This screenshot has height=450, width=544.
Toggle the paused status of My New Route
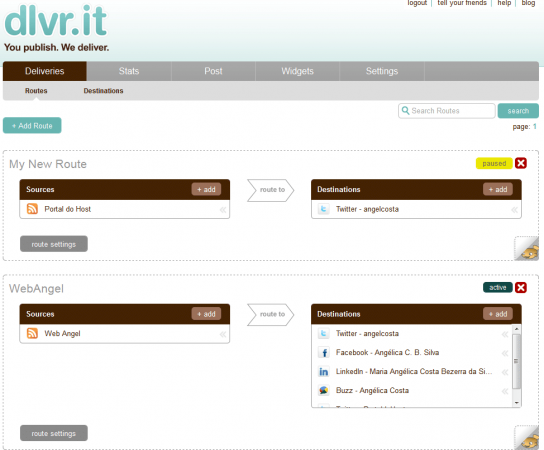[x=494, y=163]
